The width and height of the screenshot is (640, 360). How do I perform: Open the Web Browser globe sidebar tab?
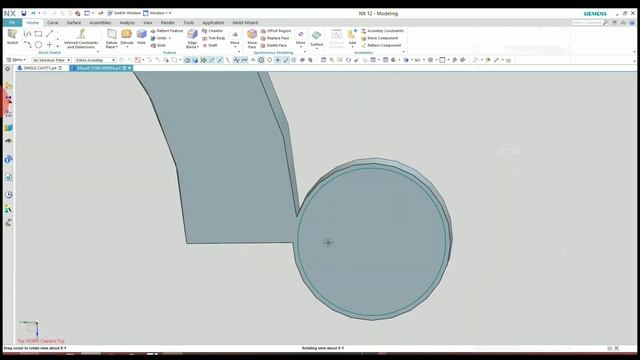point(8,160)
